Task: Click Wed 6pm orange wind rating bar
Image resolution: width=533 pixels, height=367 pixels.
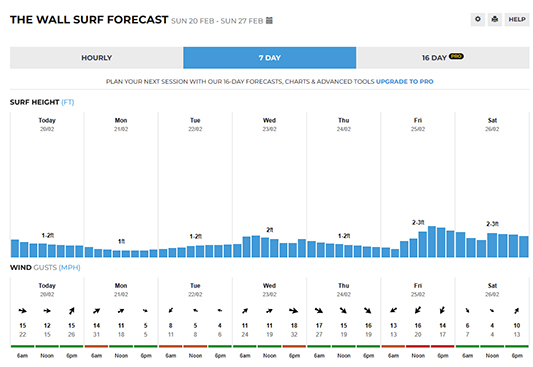Action: click(x=294, y=346)
